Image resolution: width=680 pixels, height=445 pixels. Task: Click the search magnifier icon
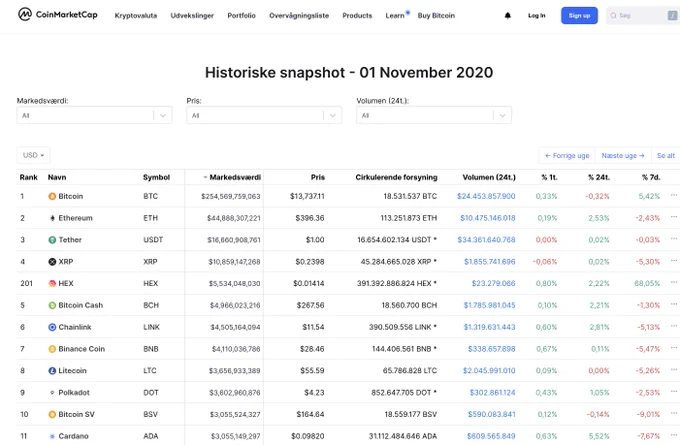[613, 16]
